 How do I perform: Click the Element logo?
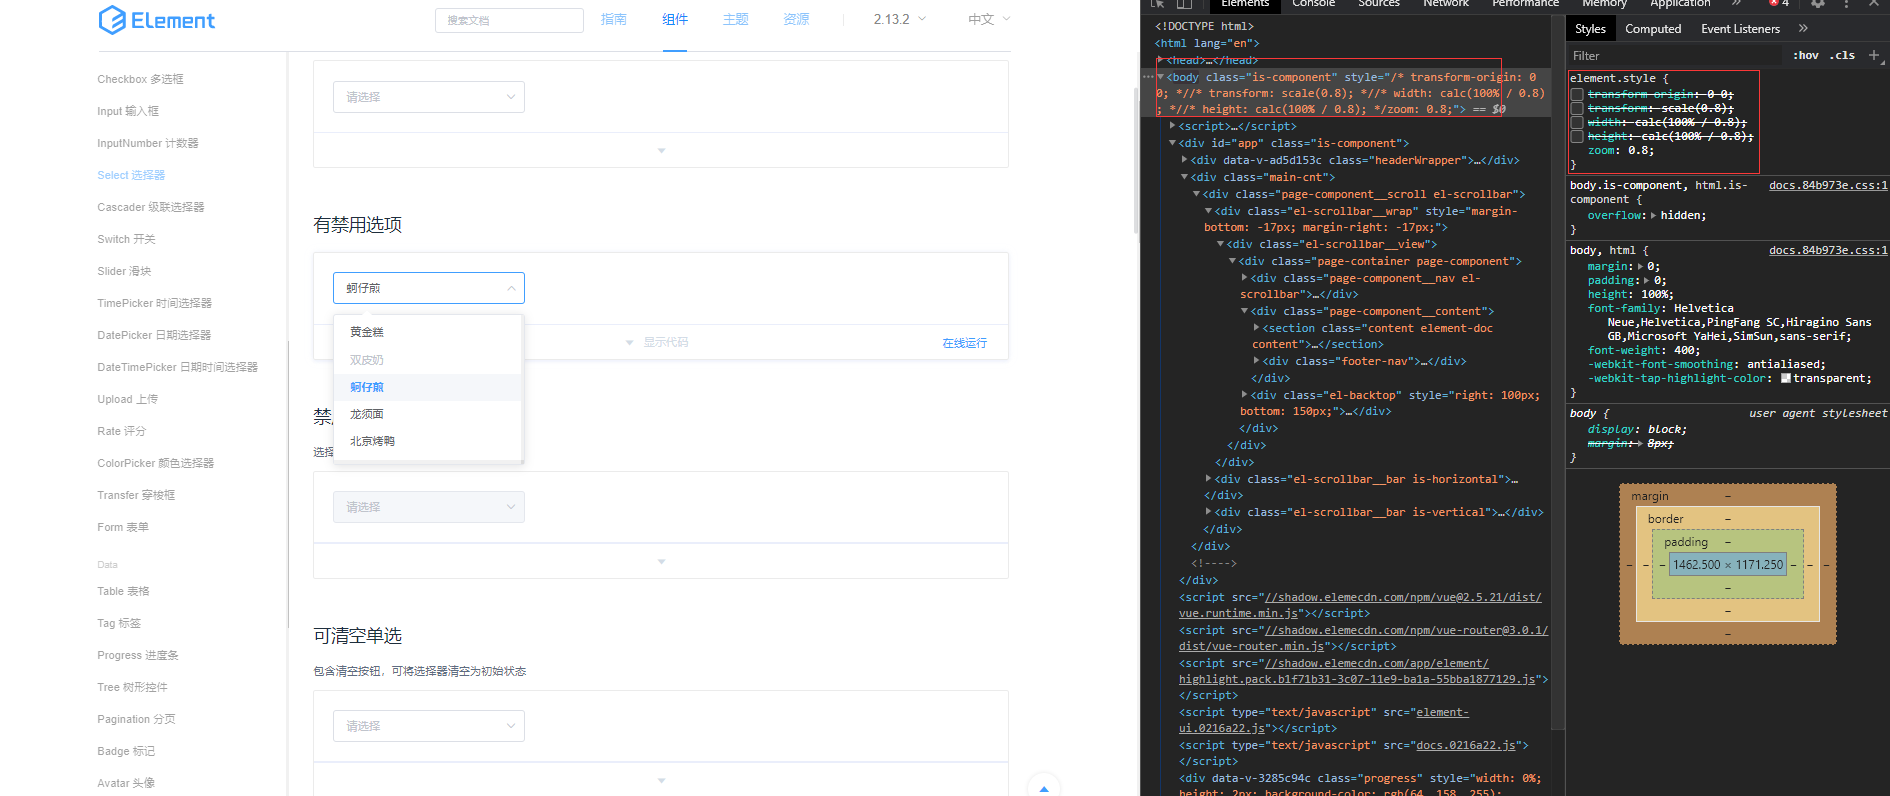(157, 20)
